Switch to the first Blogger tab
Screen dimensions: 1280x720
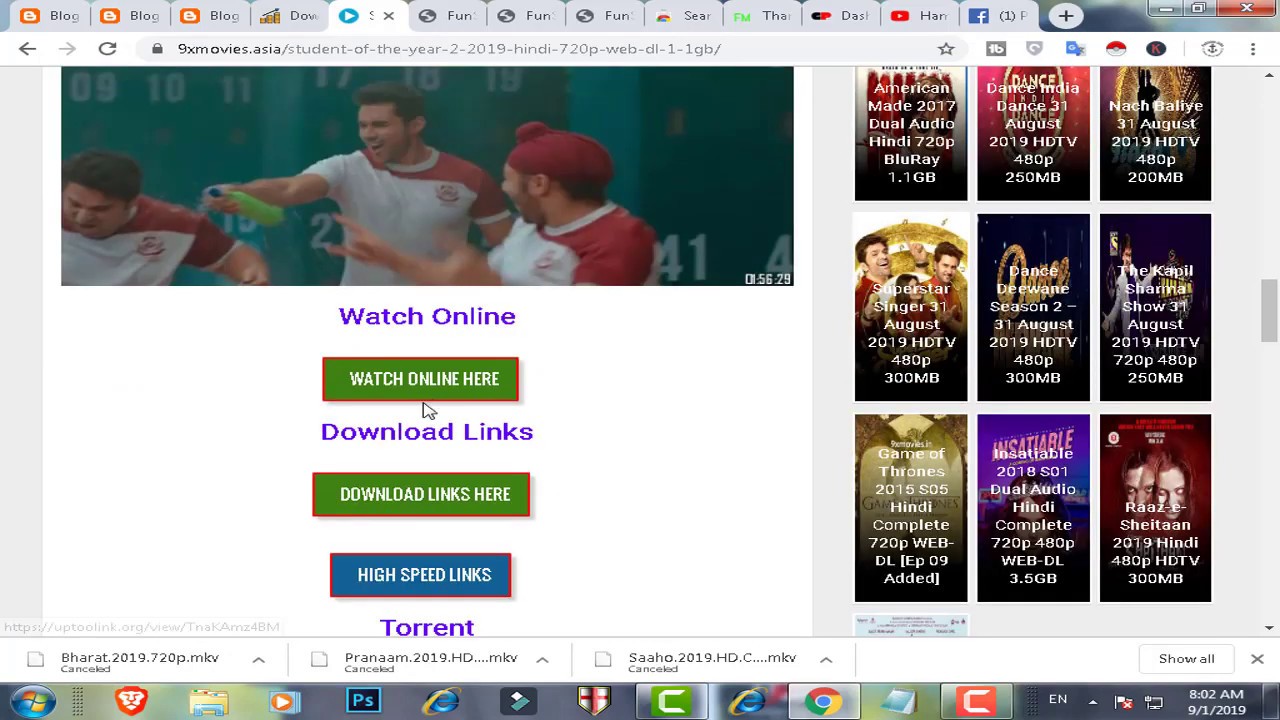(49, 16)
